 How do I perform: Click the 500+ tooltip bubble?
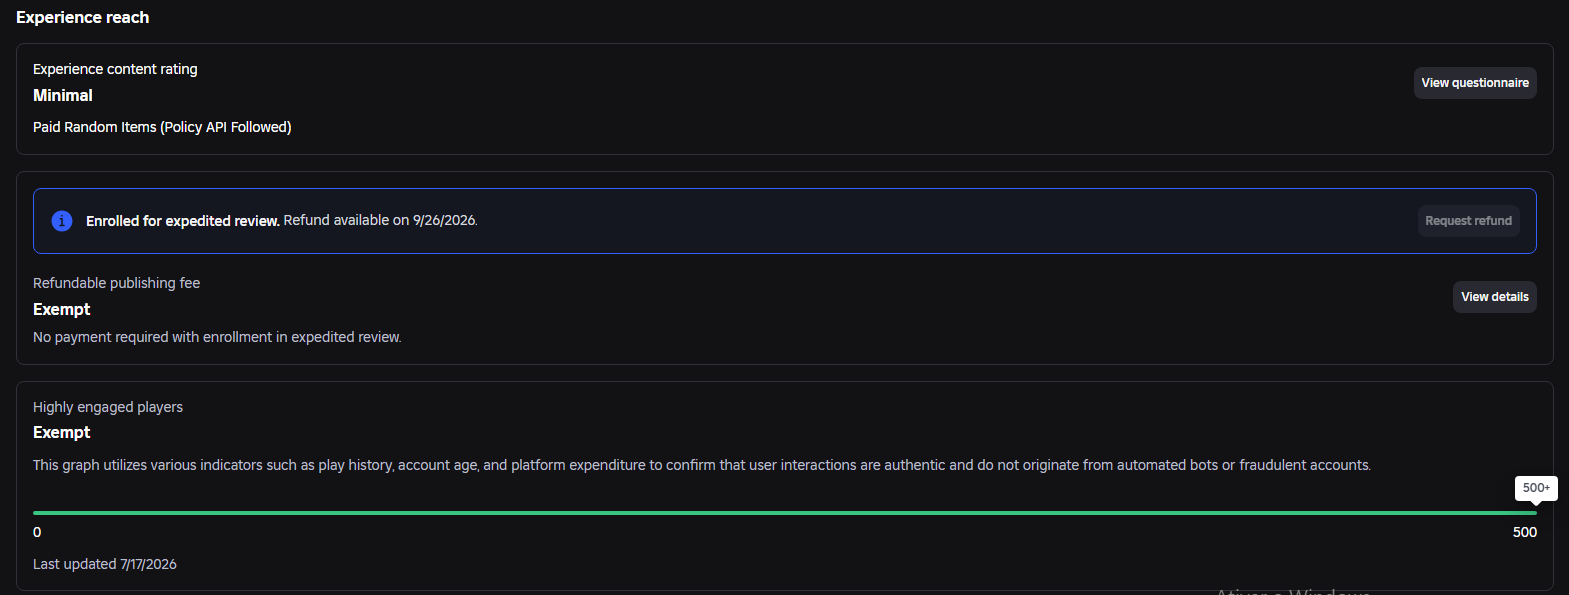pyautogui.click(x=1536, y=488)
